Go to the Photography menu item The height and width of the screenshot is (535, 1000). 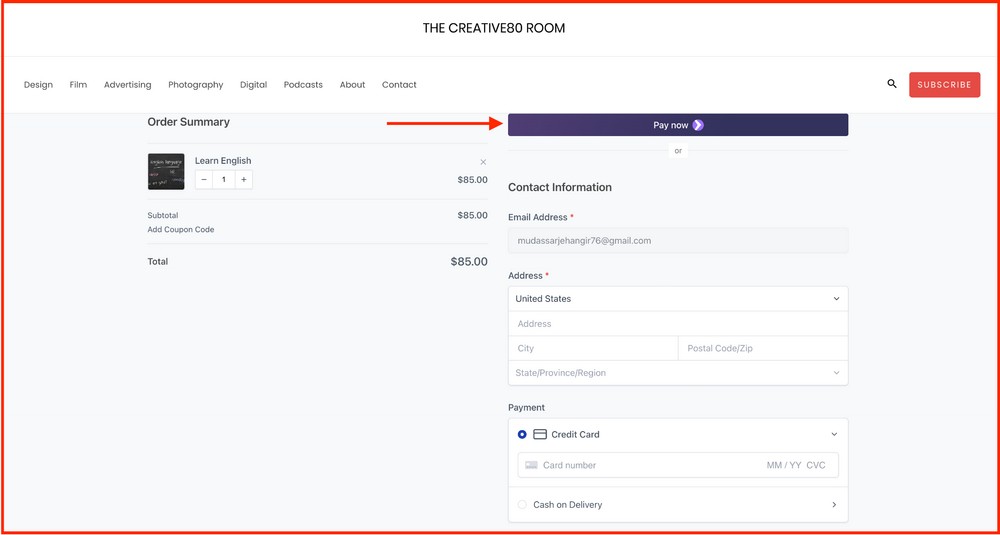pyautogui.click(x=196, y=85)
